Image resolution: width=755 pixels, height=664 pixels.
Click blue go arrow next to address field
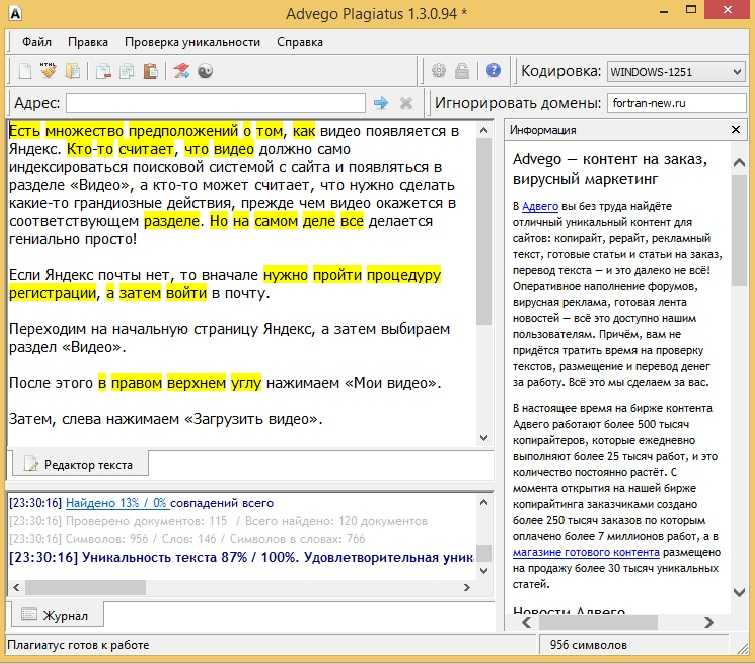(381, 103)
